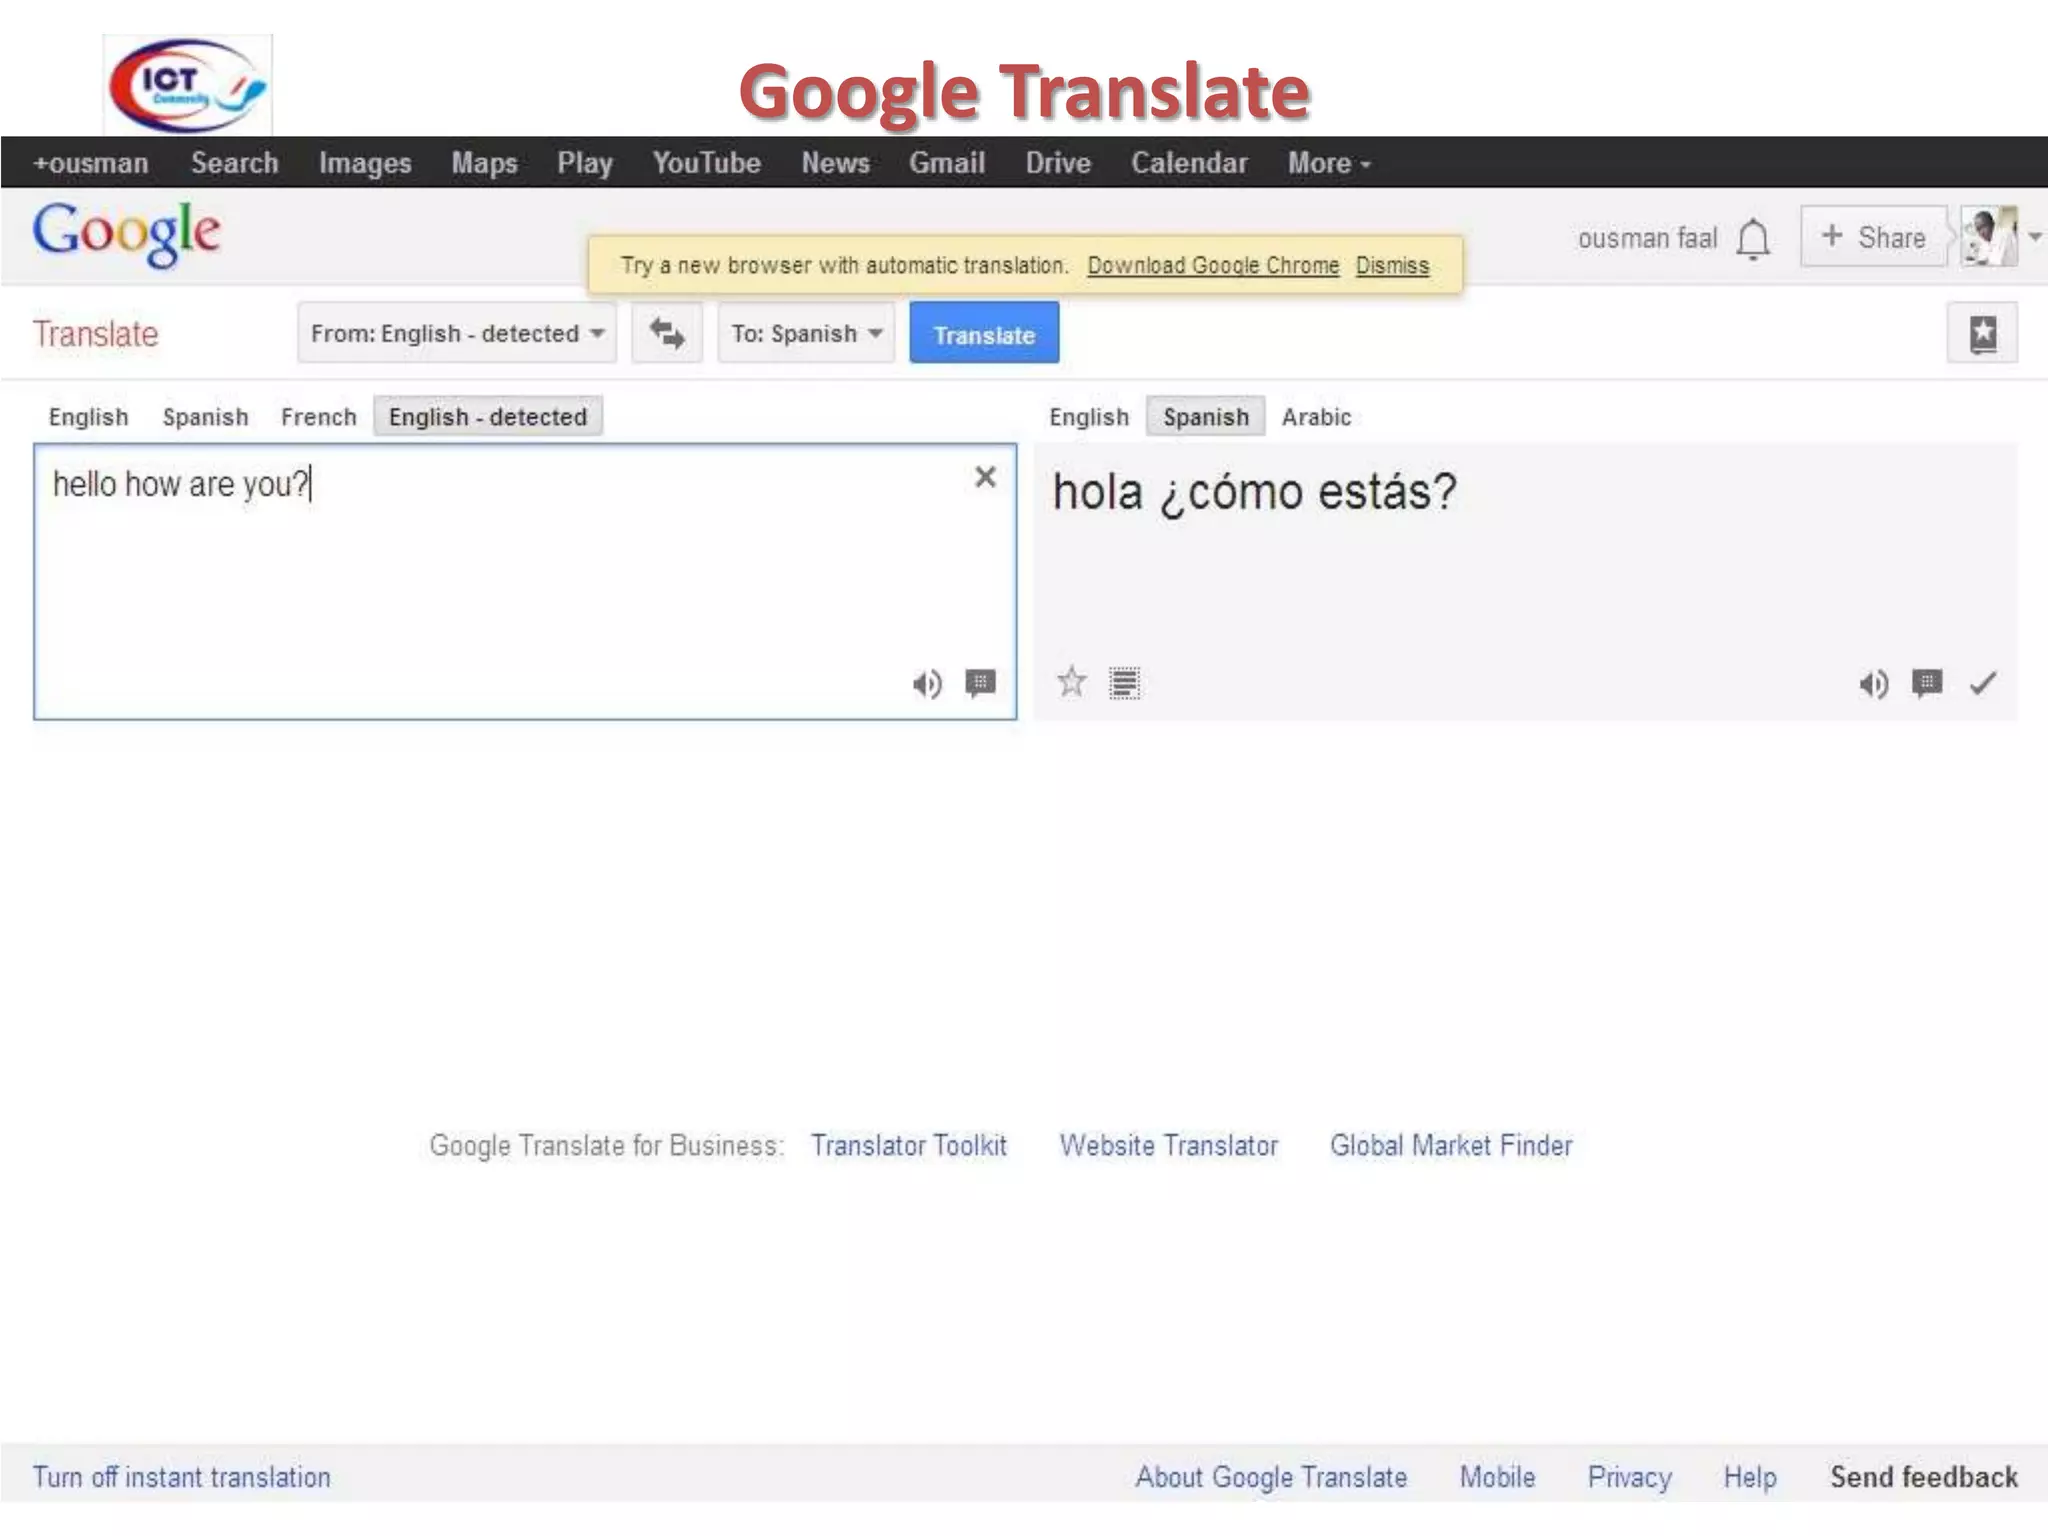The width and height of the screenshot is (2048, 1536).
Task: Expand the More menu in top bar
Action: [1329, 163]
